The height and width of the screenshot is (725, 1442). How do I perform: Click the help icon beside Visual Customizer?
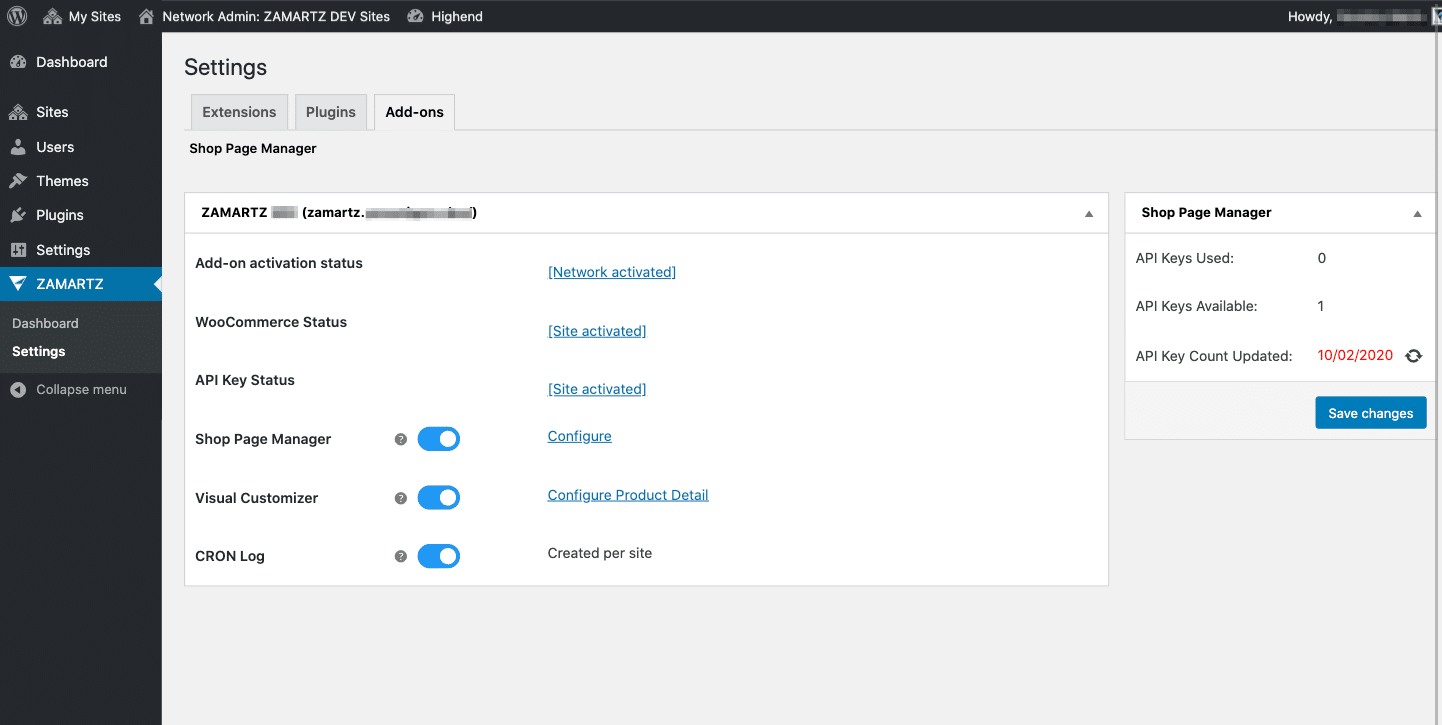coord(400,497)
